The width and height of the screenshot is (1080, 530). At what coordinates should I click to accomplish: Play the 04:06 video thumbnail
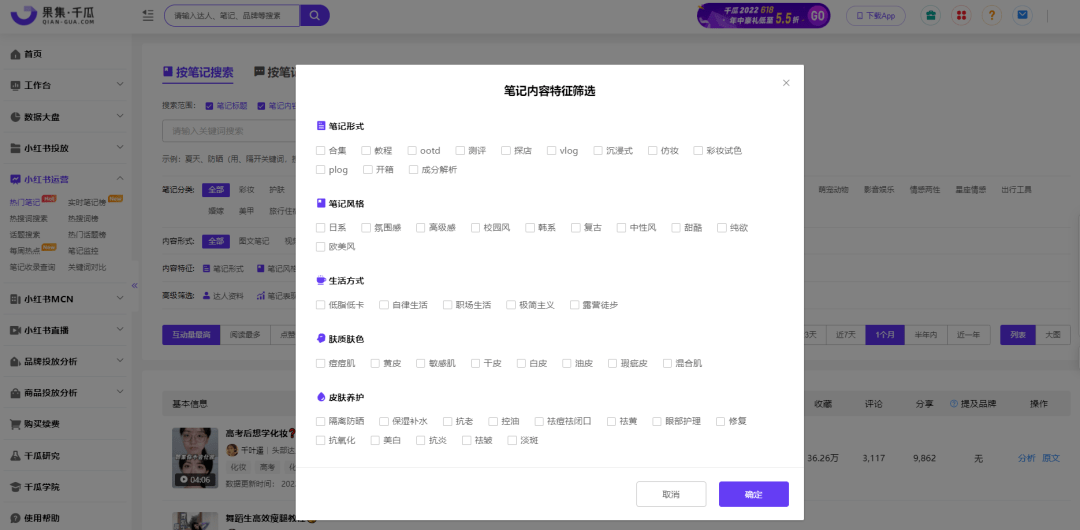click(195, 458)
